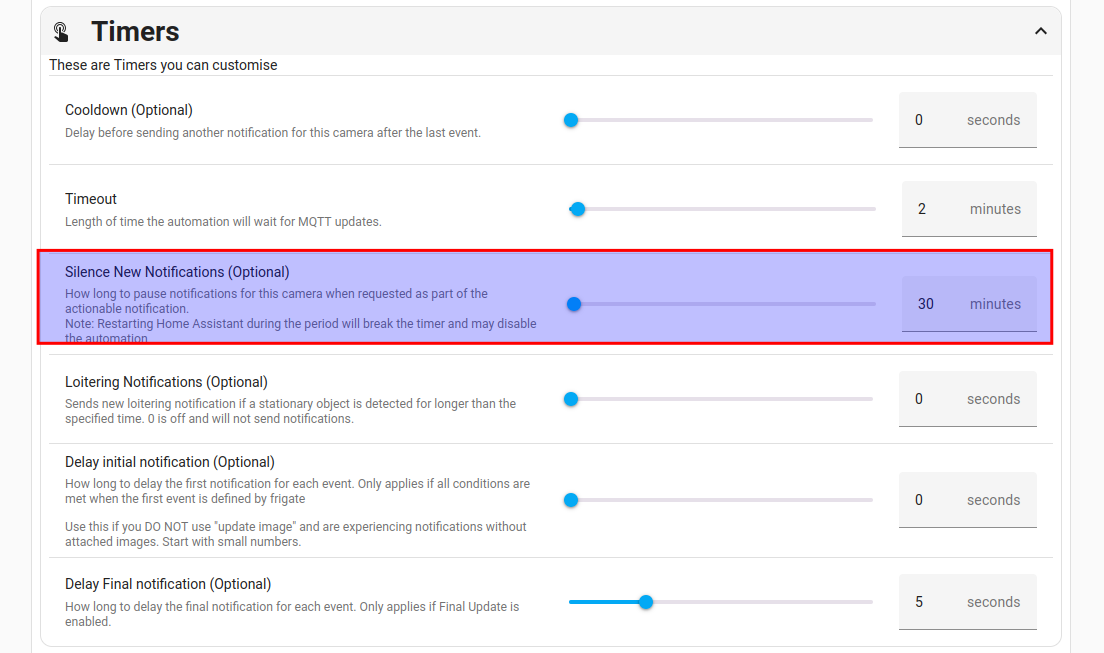Click the Delay Final notification slider handle

646,602
